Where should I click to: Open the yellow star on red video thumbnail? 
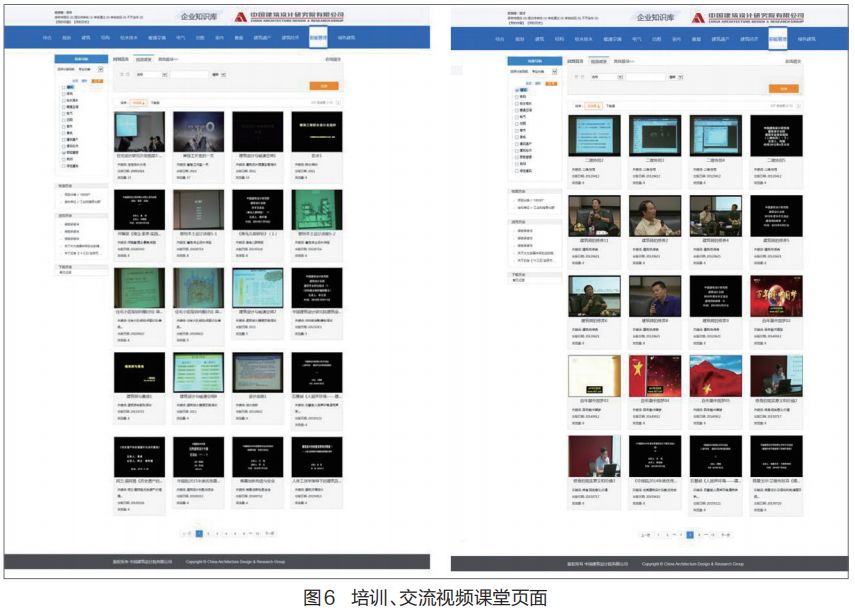point(654,376)
